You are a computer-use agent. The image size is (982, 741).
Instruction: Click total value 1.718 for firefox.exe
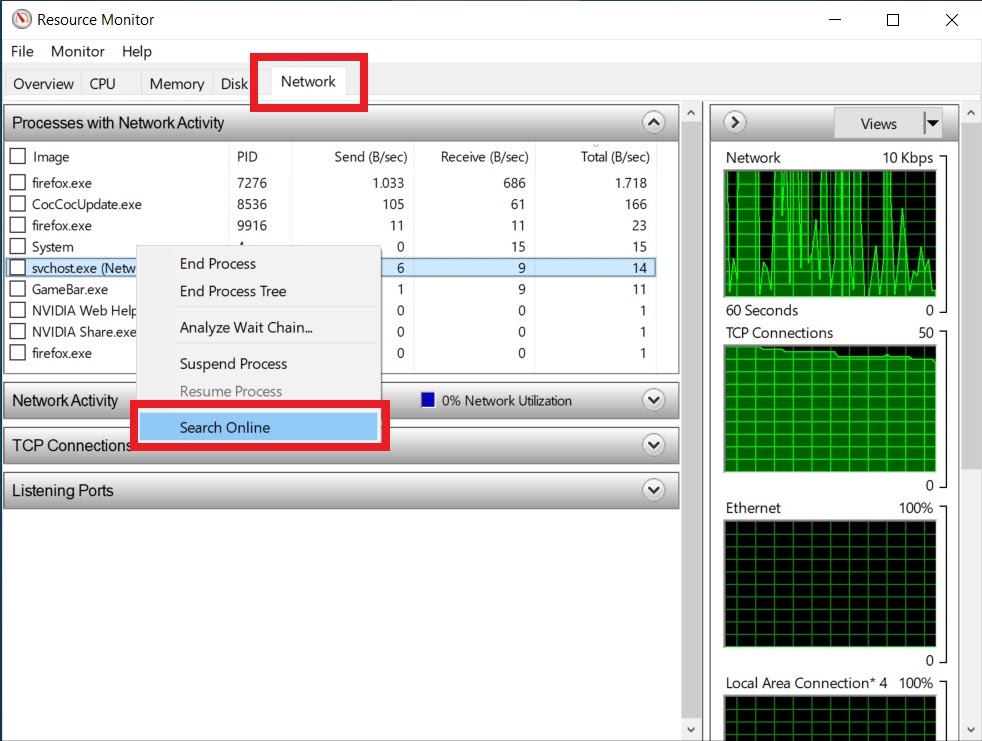click(631, 183)
